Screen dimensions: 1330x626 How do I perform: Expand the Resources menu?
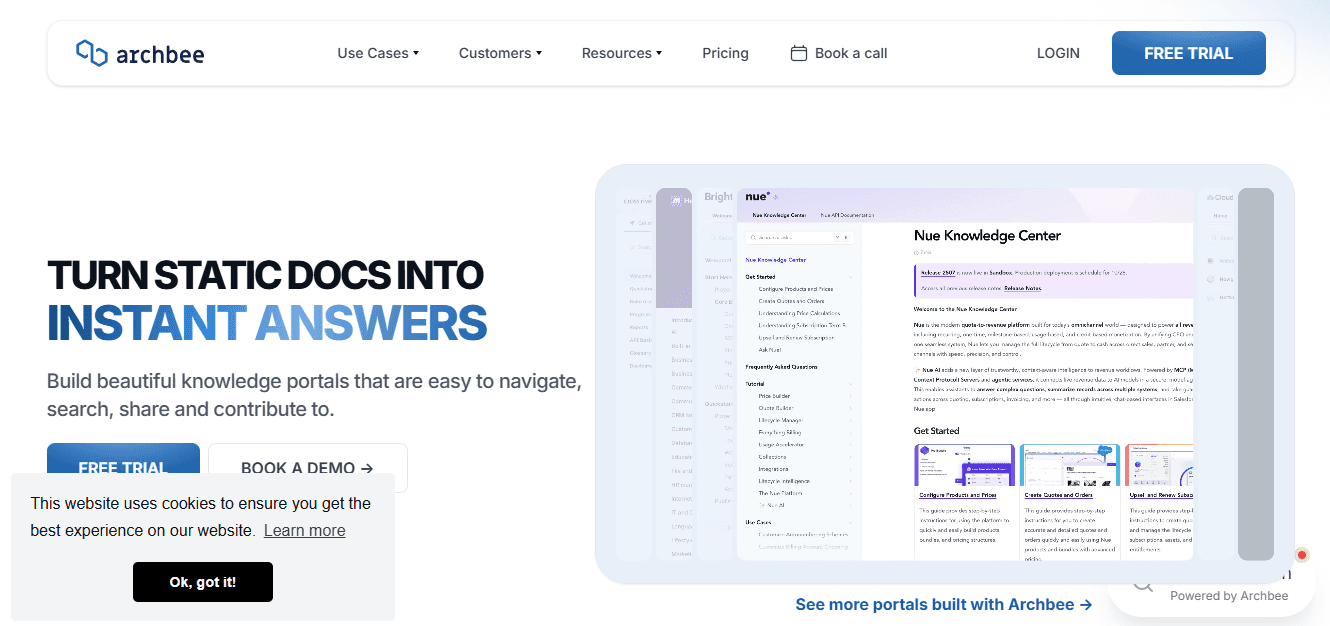622,53
